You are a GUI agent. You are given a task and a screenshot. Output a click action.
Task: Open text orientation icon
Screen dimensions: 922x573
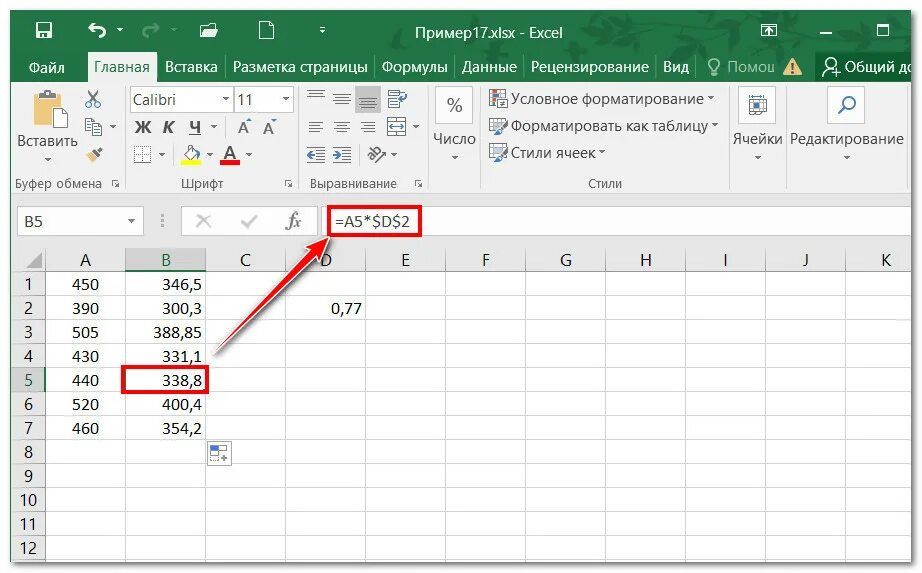coord(376,154)
